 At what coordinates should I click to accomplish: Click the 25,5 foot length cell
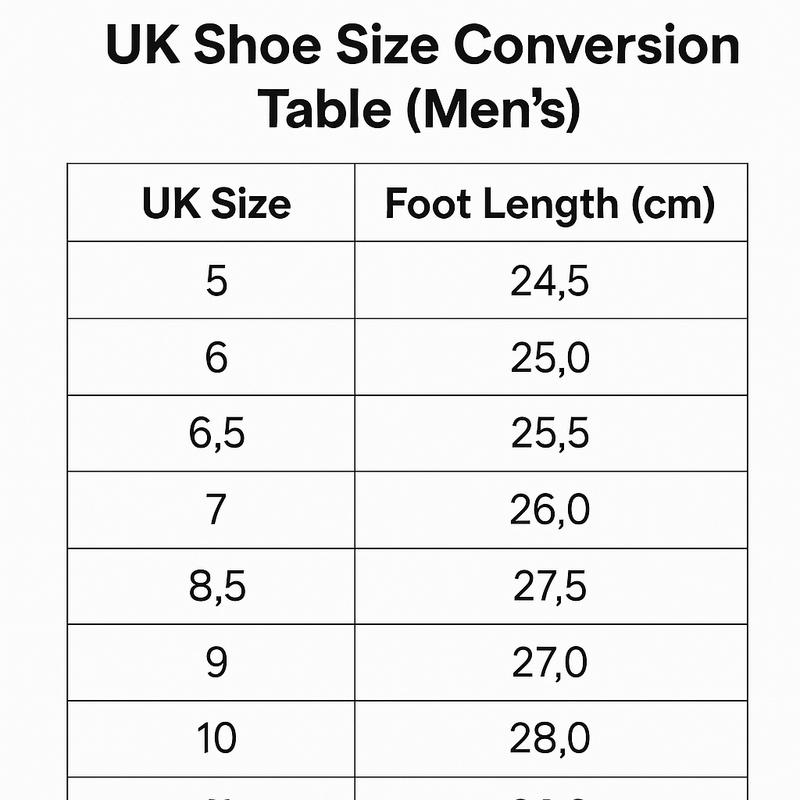tap(551, 433)
